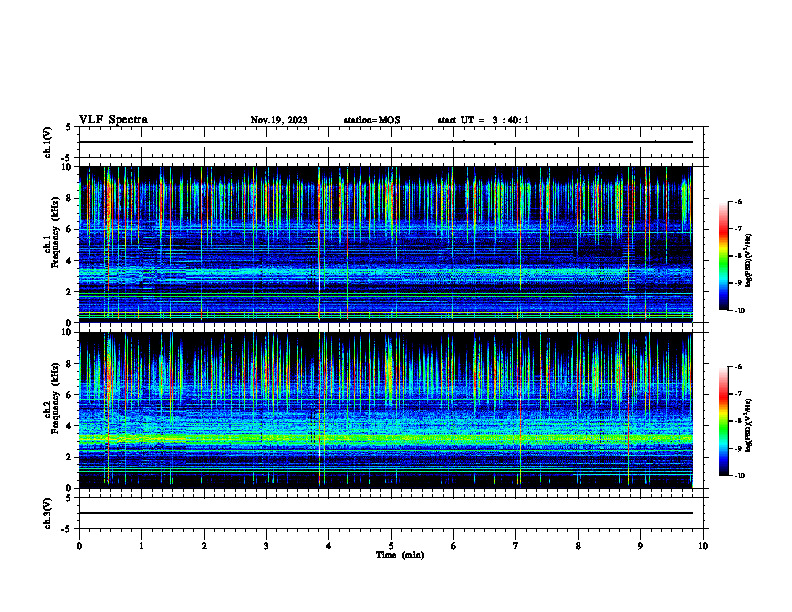Screen dimensions: 792x612
Task: Click time axis tick label '0'
Action: 79,546
